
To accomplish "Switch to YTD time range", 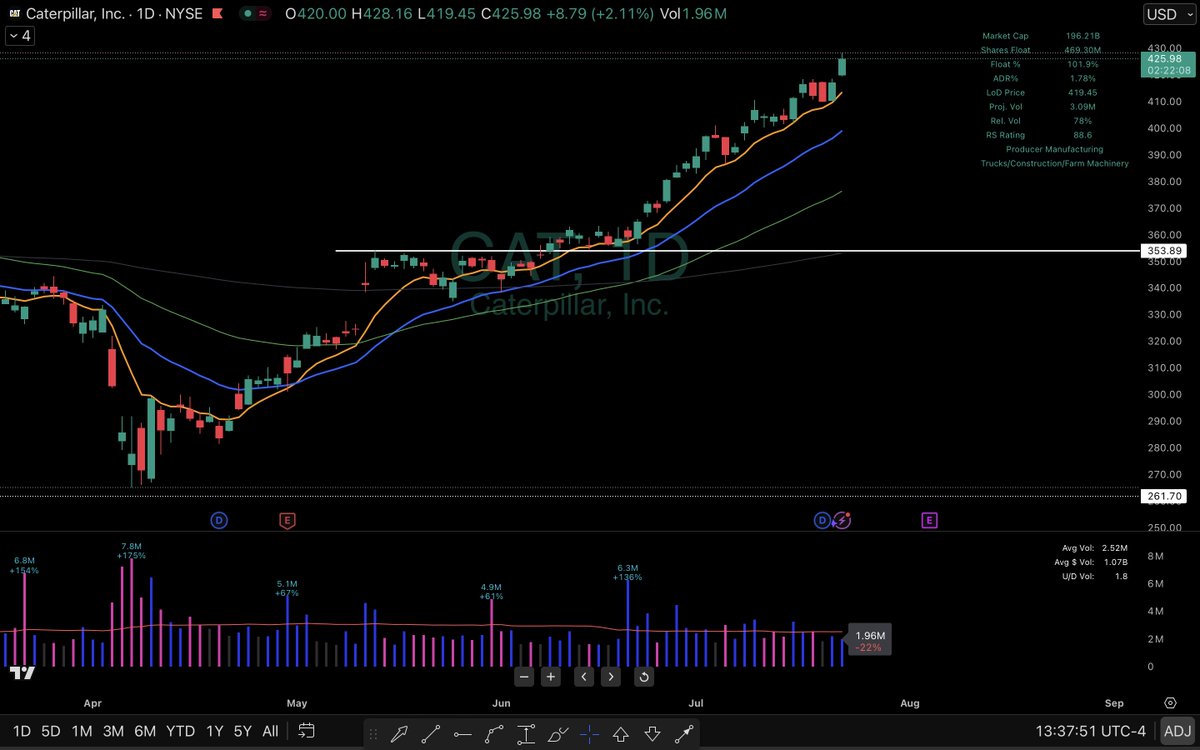I will click(x=180, y=731).
